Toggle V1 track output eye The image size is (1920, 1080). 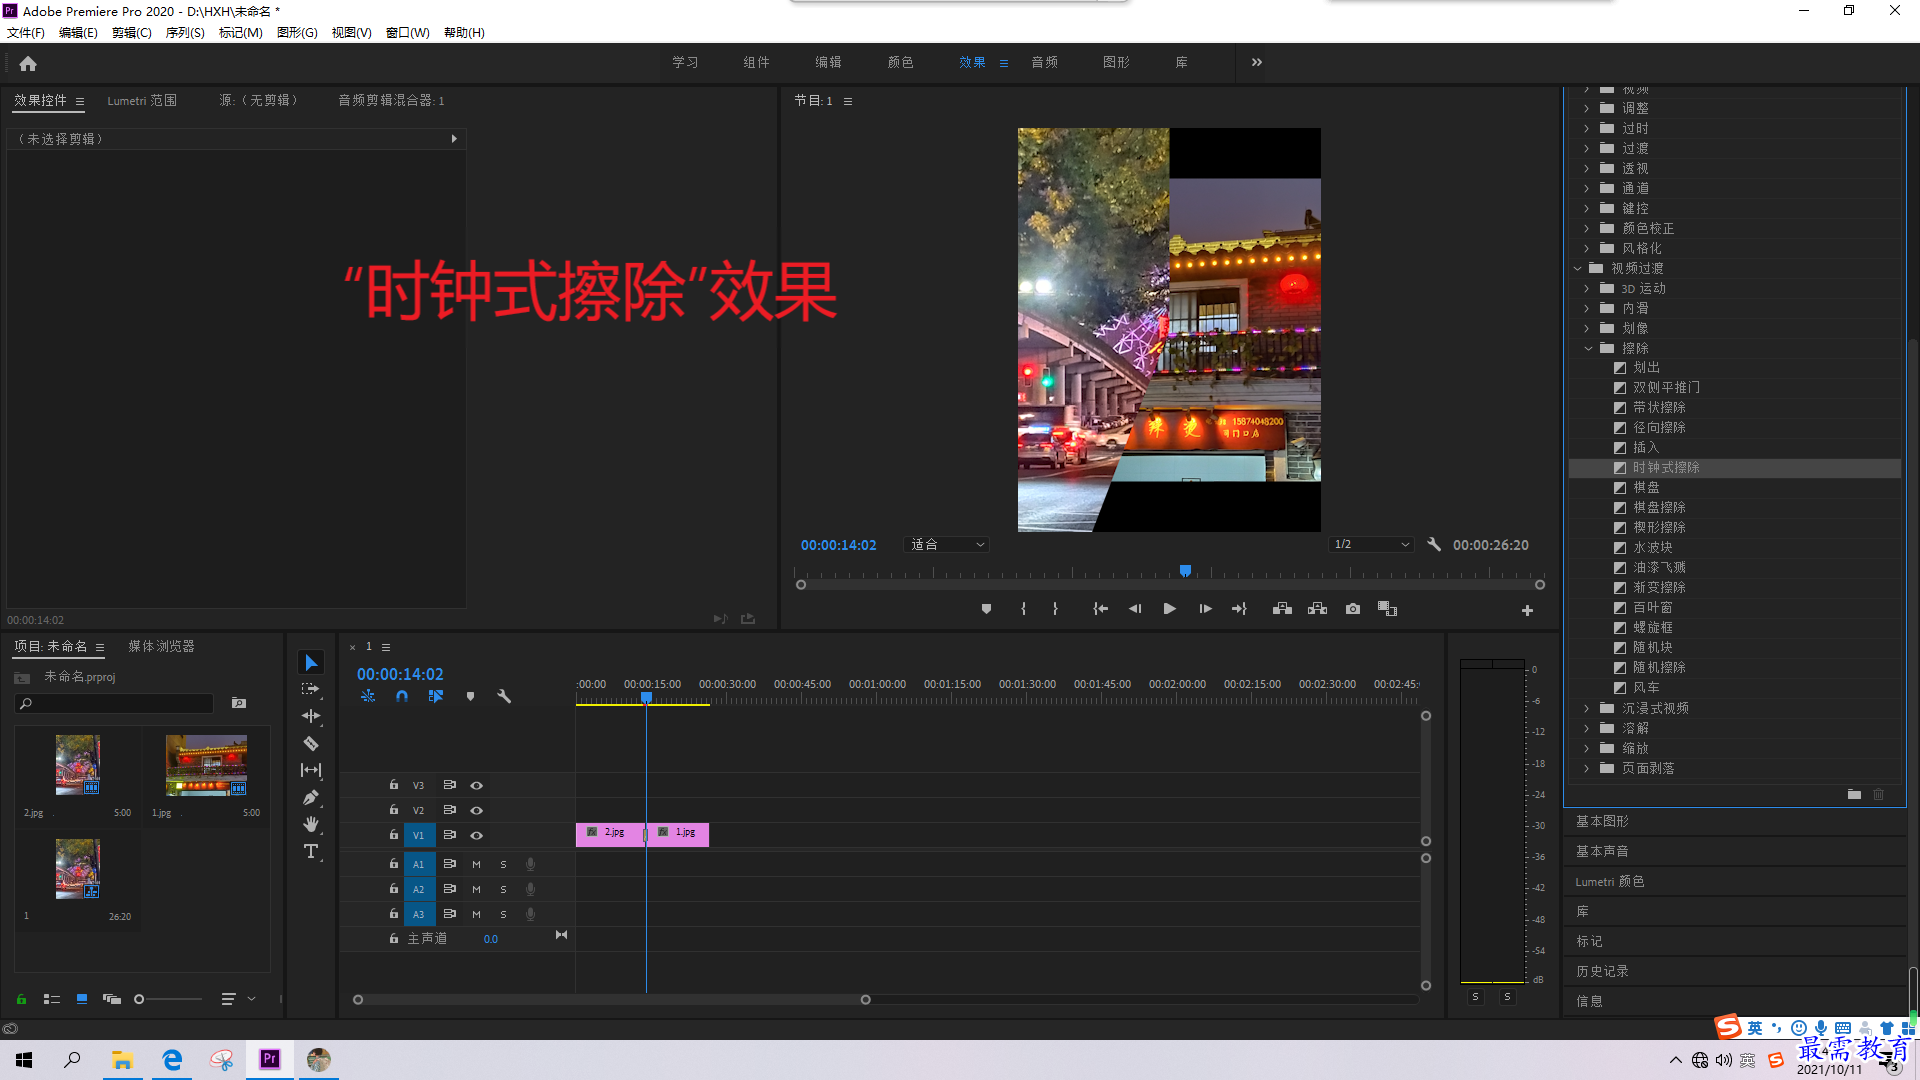click(x=477, y=835)
